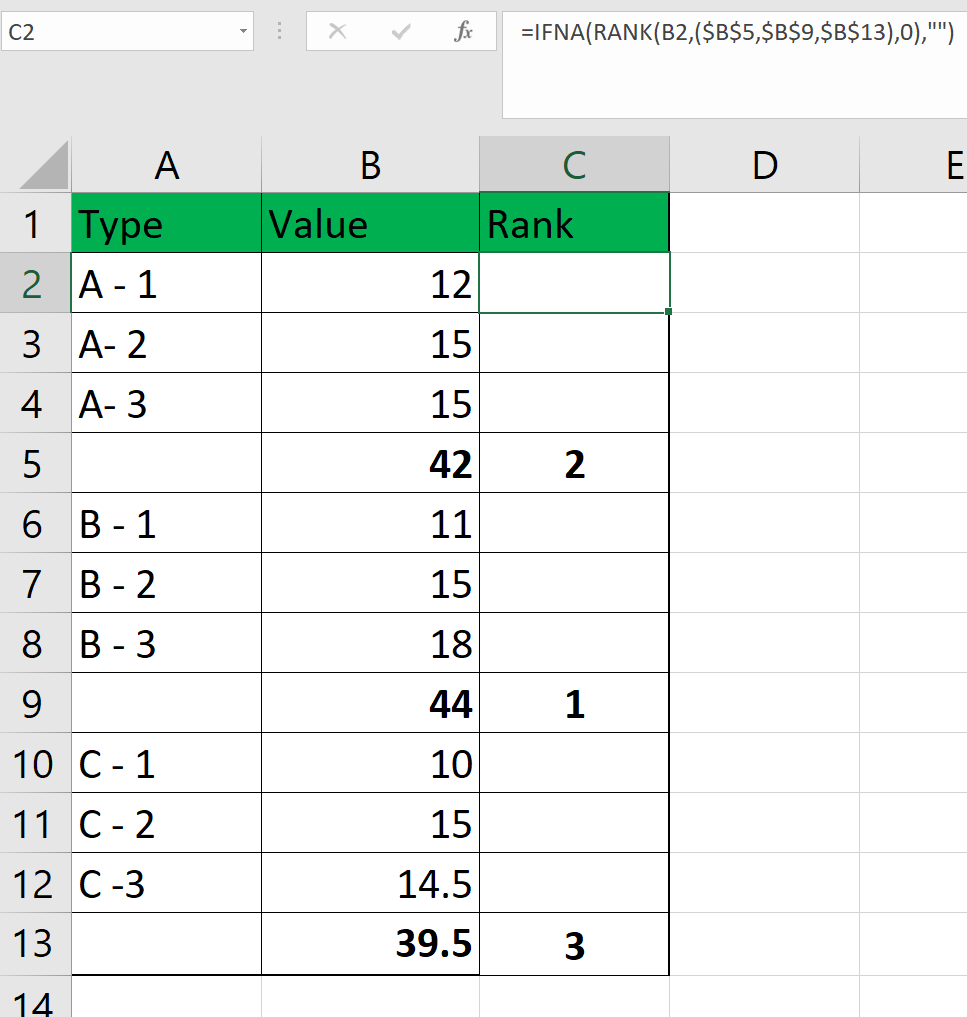Select cell with value 14.5

pos(370,884)
